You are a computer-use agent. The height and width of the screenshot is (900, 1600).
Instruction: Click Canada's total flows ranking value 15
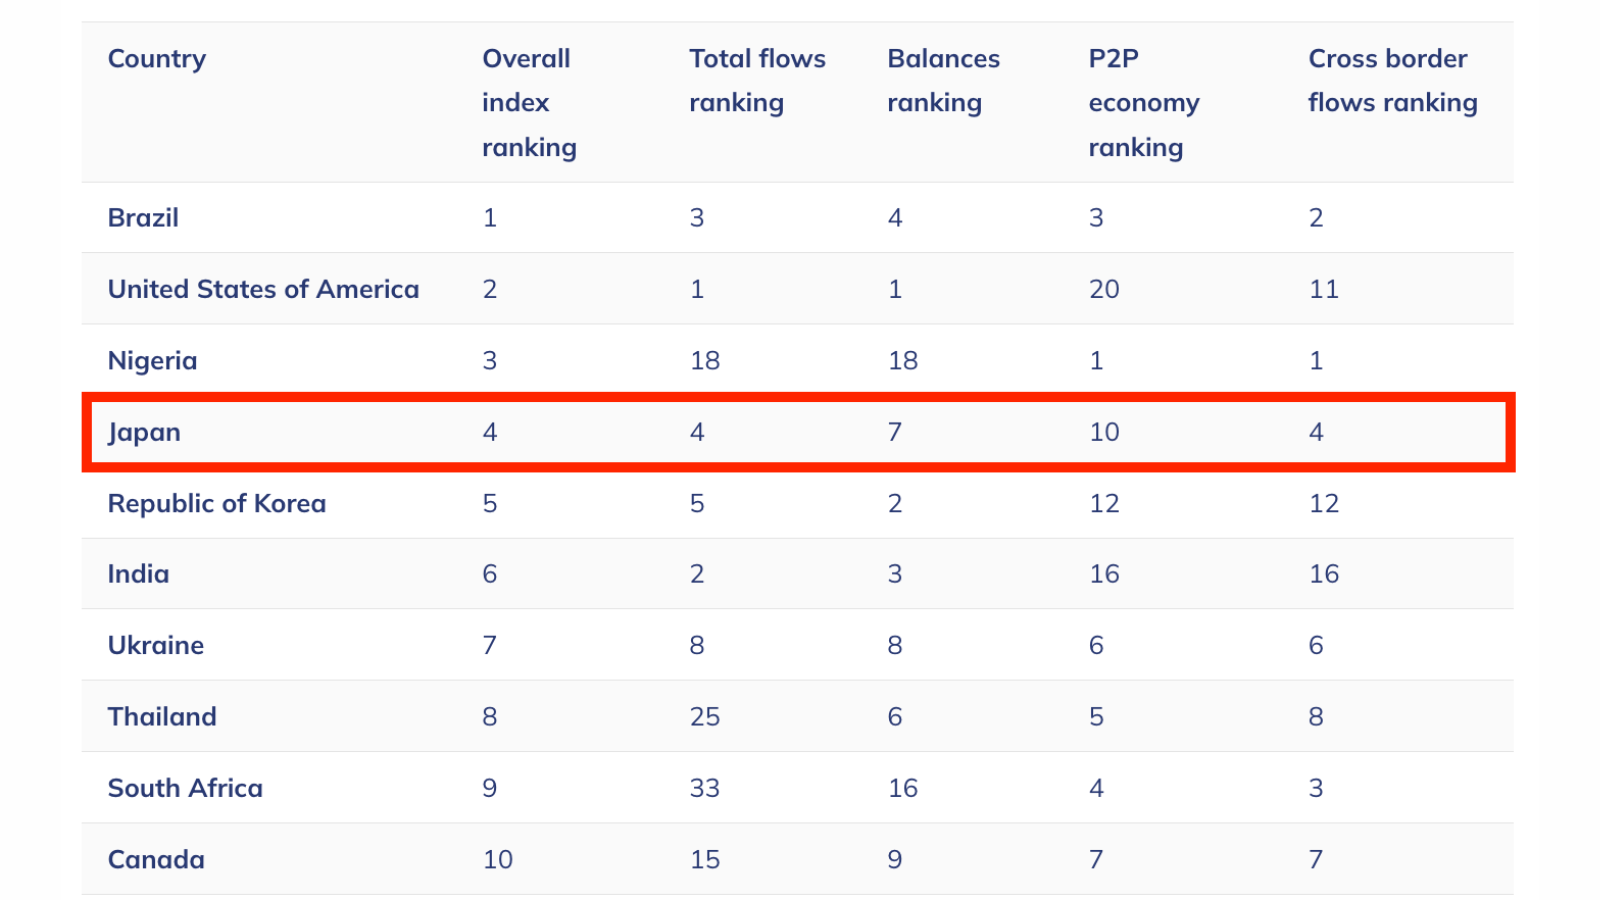[x=705, y=860]
